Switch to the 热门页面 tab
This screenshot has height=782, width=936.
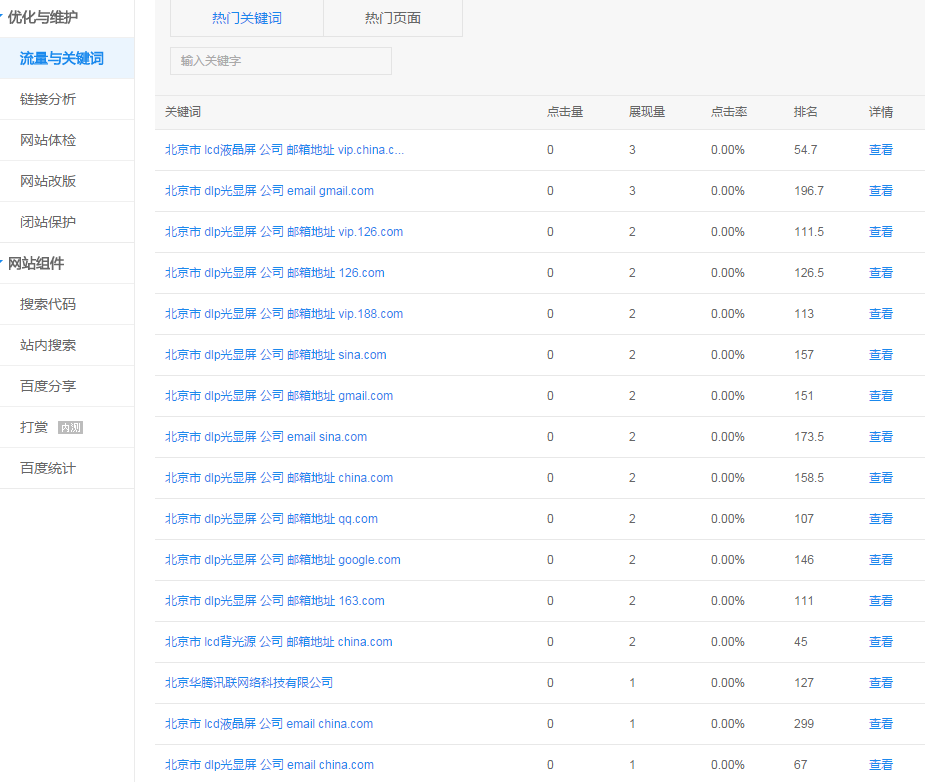coord(392,18)
